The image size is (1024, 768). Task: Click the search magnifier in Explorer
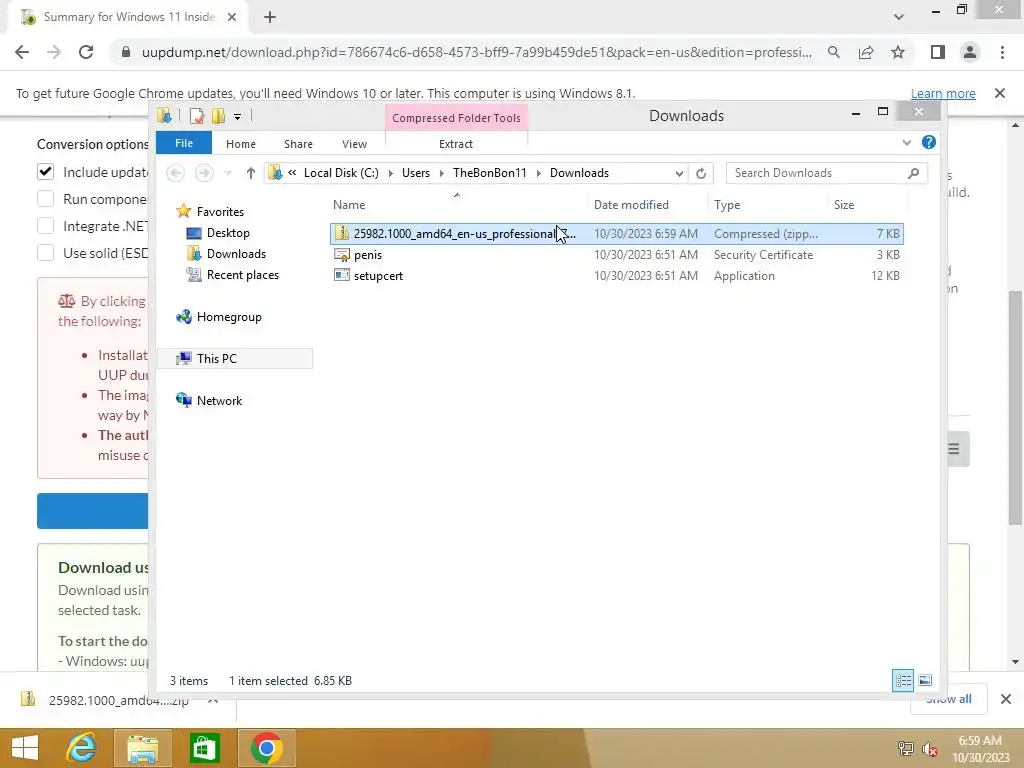(914, 173)
